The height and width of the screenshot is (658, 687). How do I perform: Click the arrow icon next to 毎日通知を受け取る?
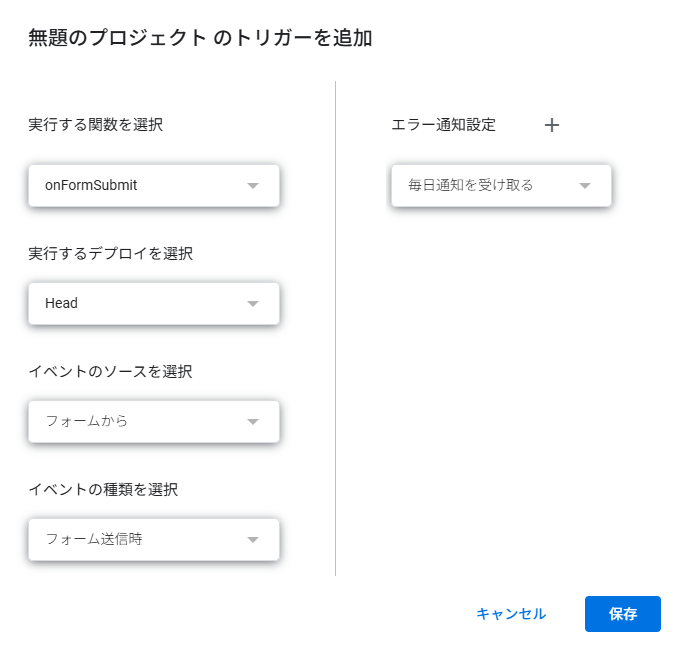click(585, 186)
